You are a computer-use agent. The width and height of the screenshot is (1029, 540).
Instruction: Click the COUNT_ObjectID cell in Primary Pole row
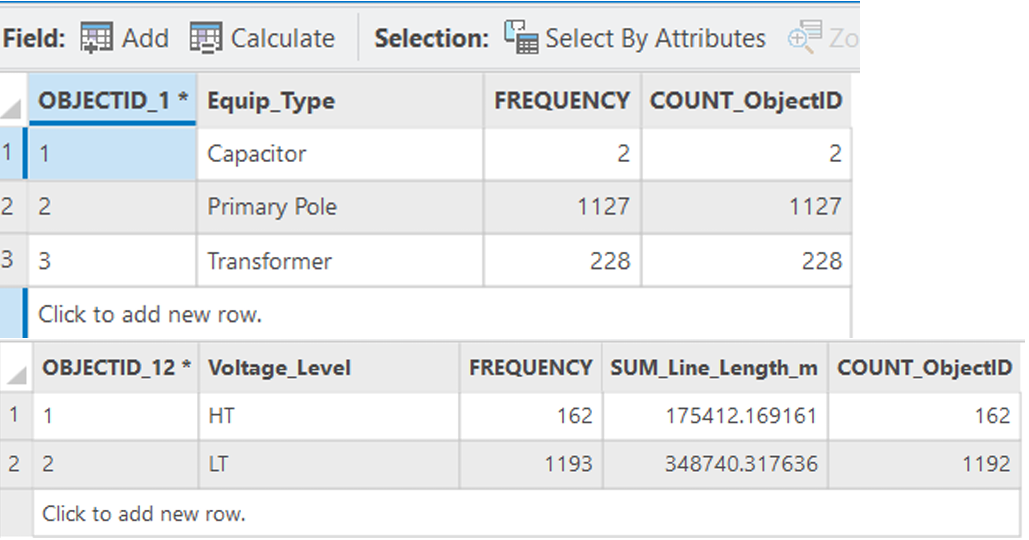(746, 207)
